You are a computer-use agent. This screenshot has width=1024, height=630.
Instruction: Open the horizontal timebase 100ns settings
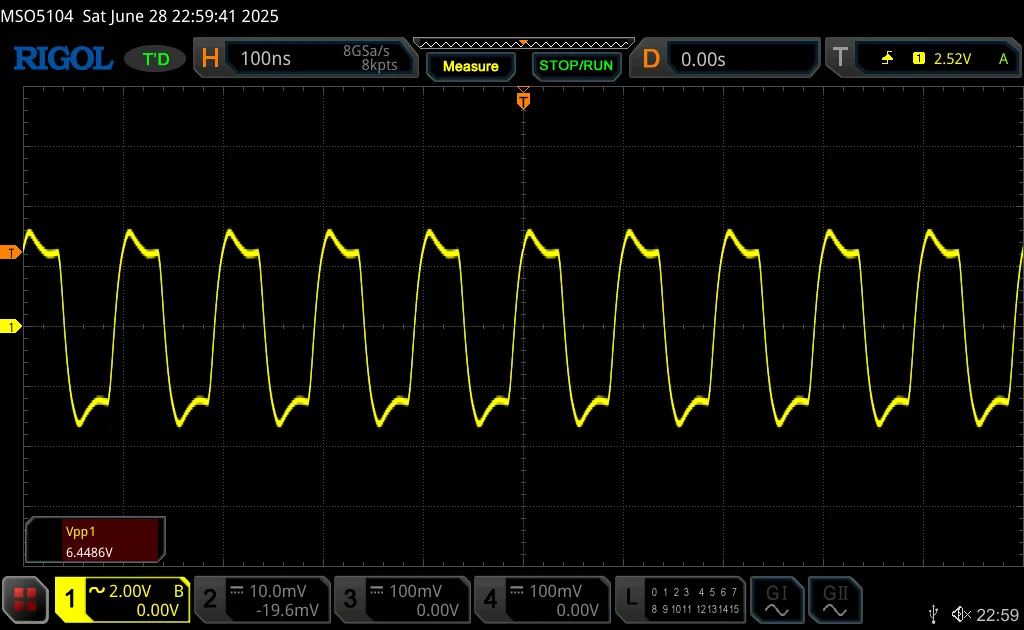click(x=305, y=58)
